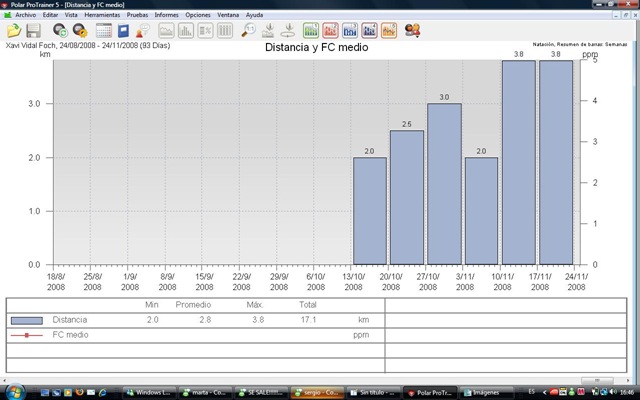Click the Windows Start orb

pyautogui.click(x=15, y=392)
